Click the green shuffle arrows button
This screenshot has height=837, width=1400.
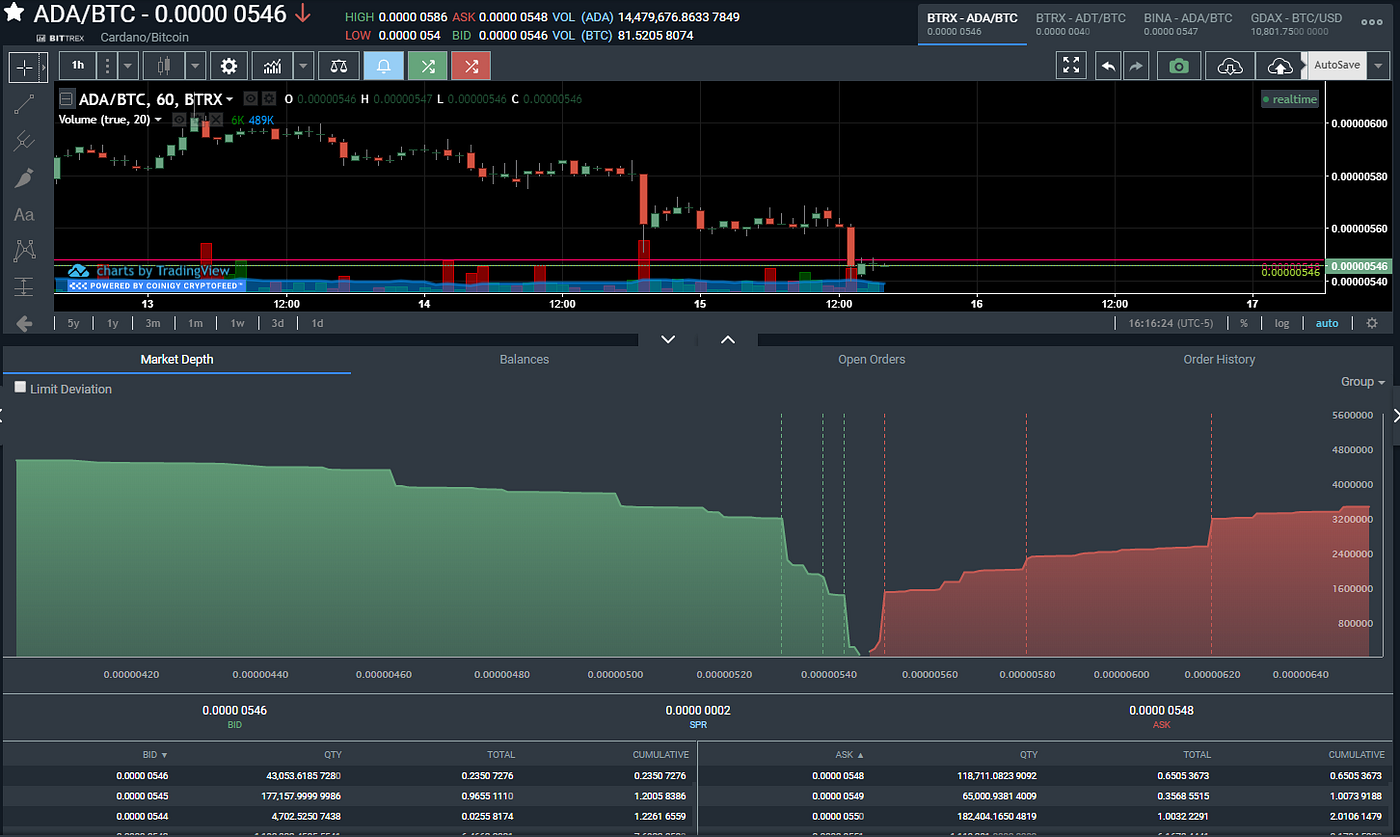click(x=428, y=66)
